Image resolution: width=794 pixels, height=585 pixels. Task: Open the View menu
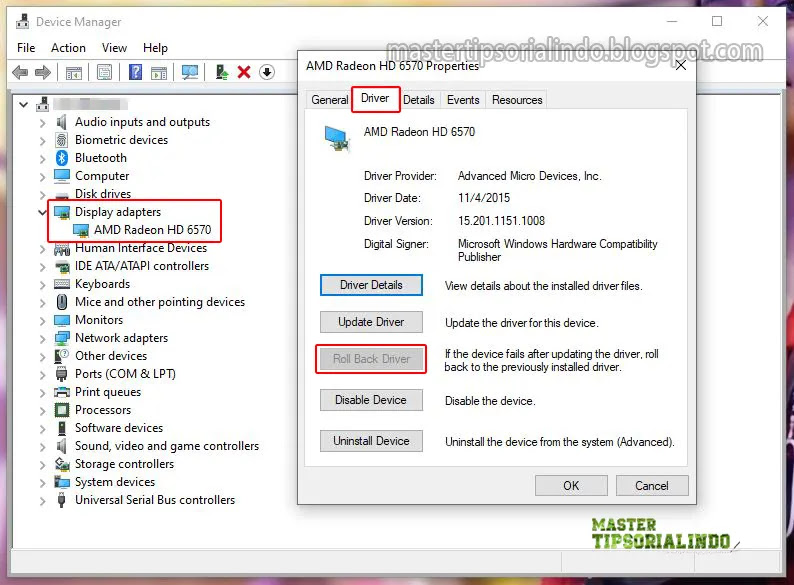114,48
